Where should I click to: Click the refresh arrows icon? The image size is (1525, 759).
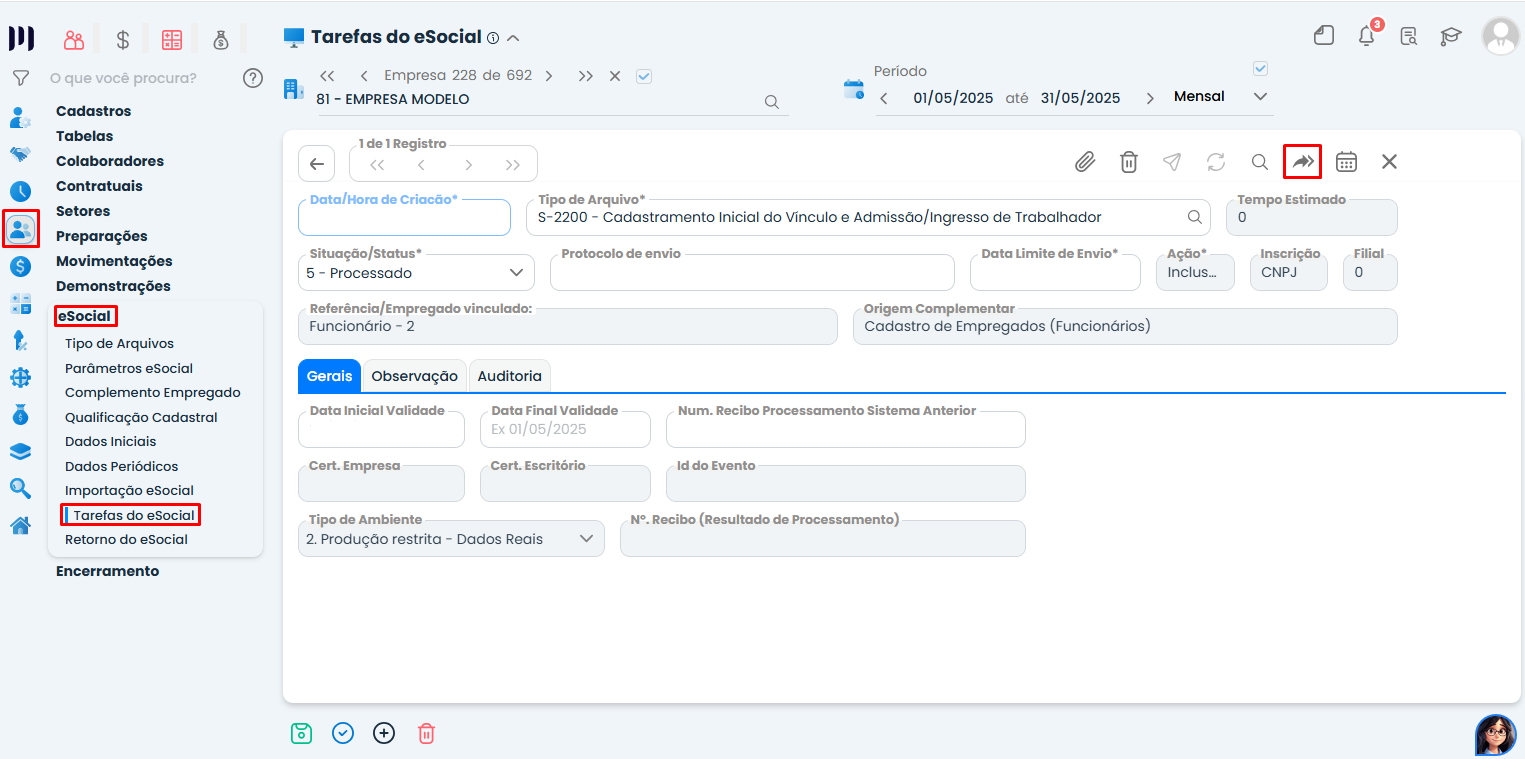click(1216, 162)
